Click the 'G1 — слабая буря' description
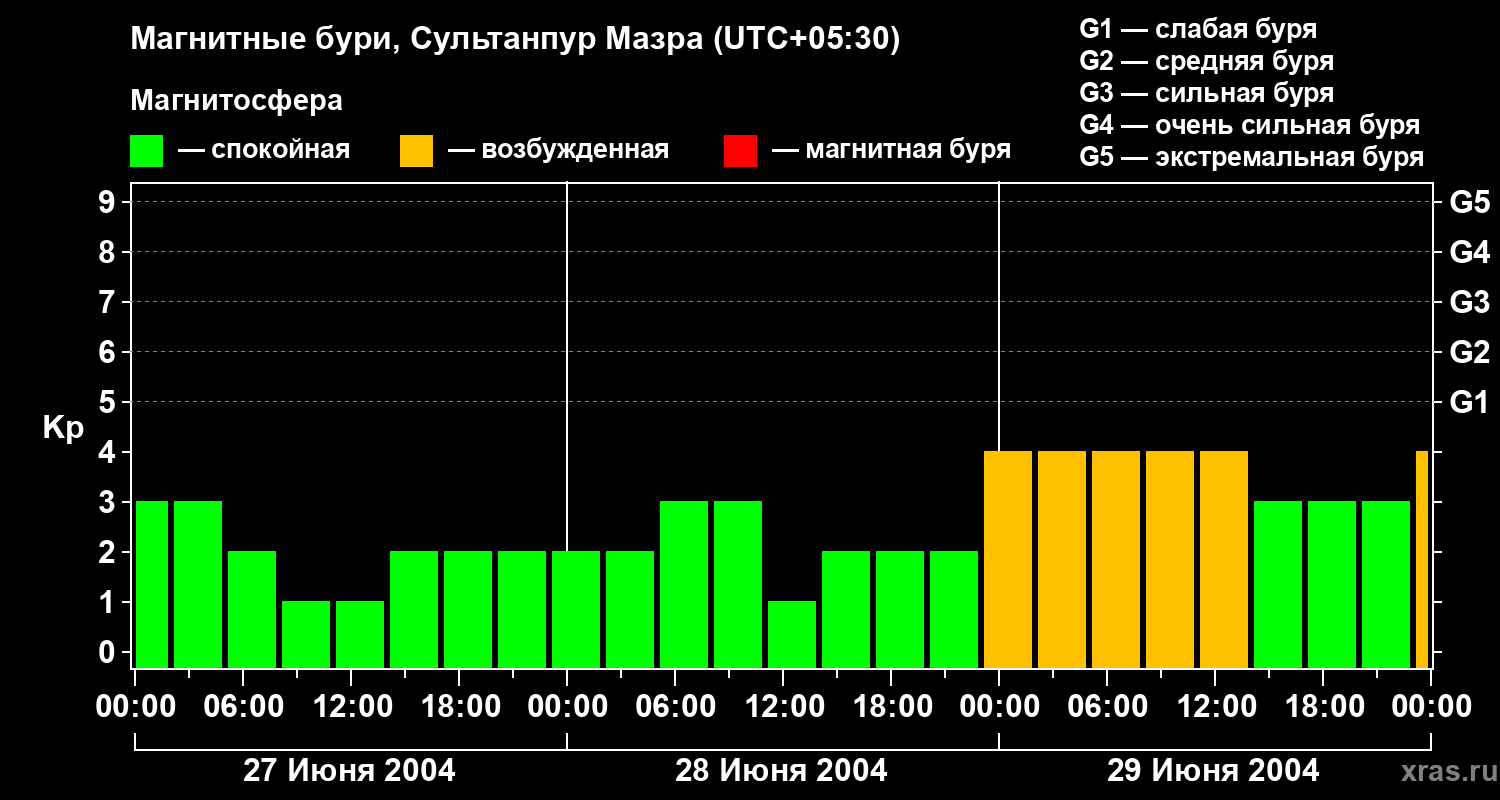Image resolution: width=1500 pixels, height=800 pixels. click(1198, 29)
